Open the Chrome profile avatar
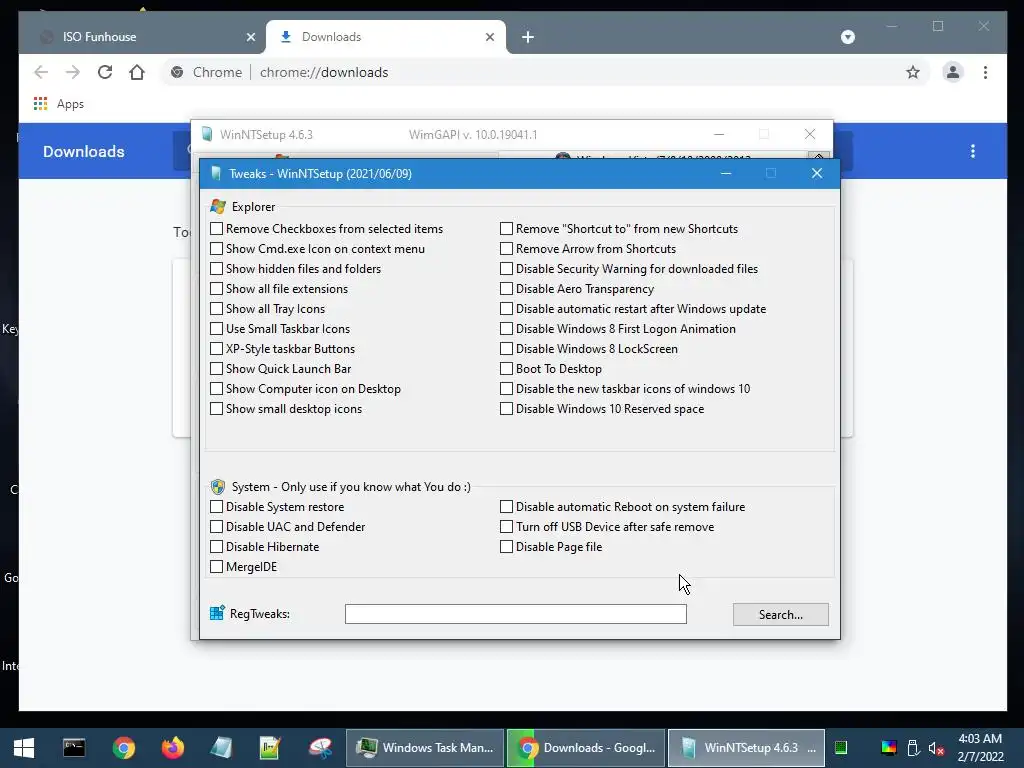 (953, 72)
